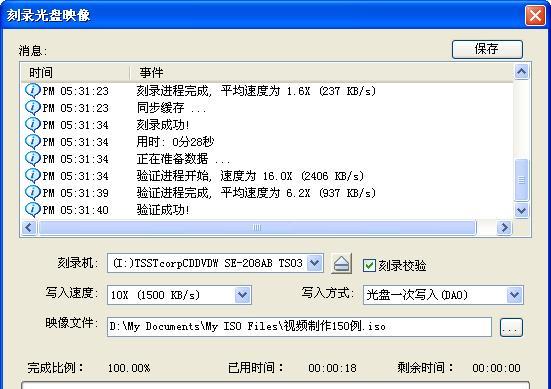Click the 事件 column header

[151, 73]
